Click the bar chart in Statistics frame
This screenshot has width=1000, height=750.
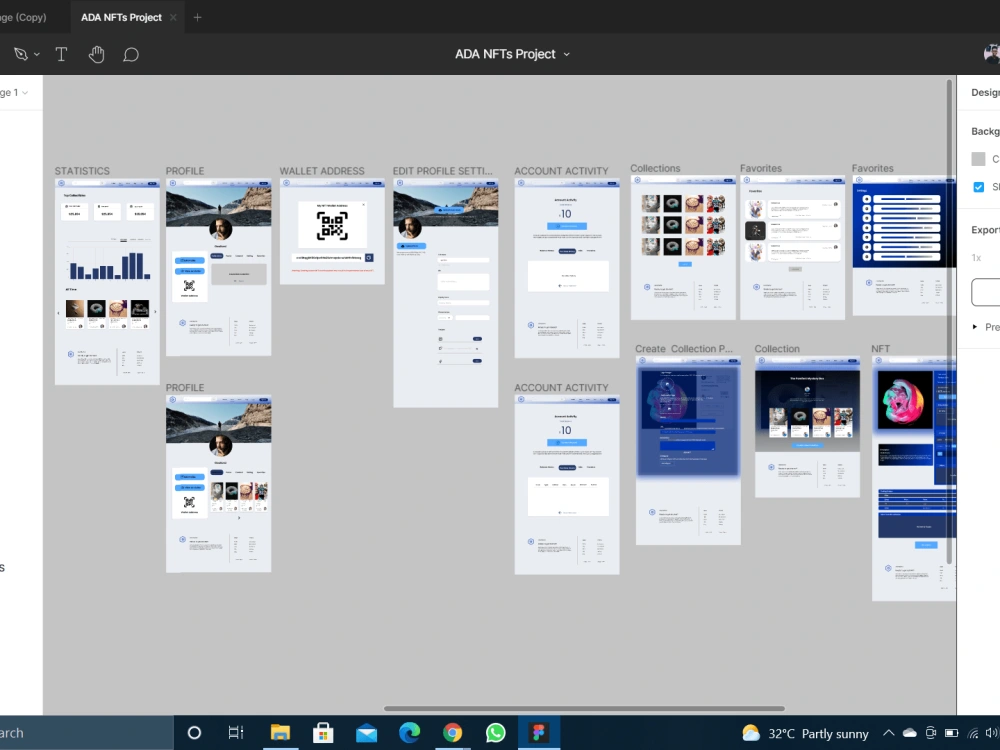110,265
